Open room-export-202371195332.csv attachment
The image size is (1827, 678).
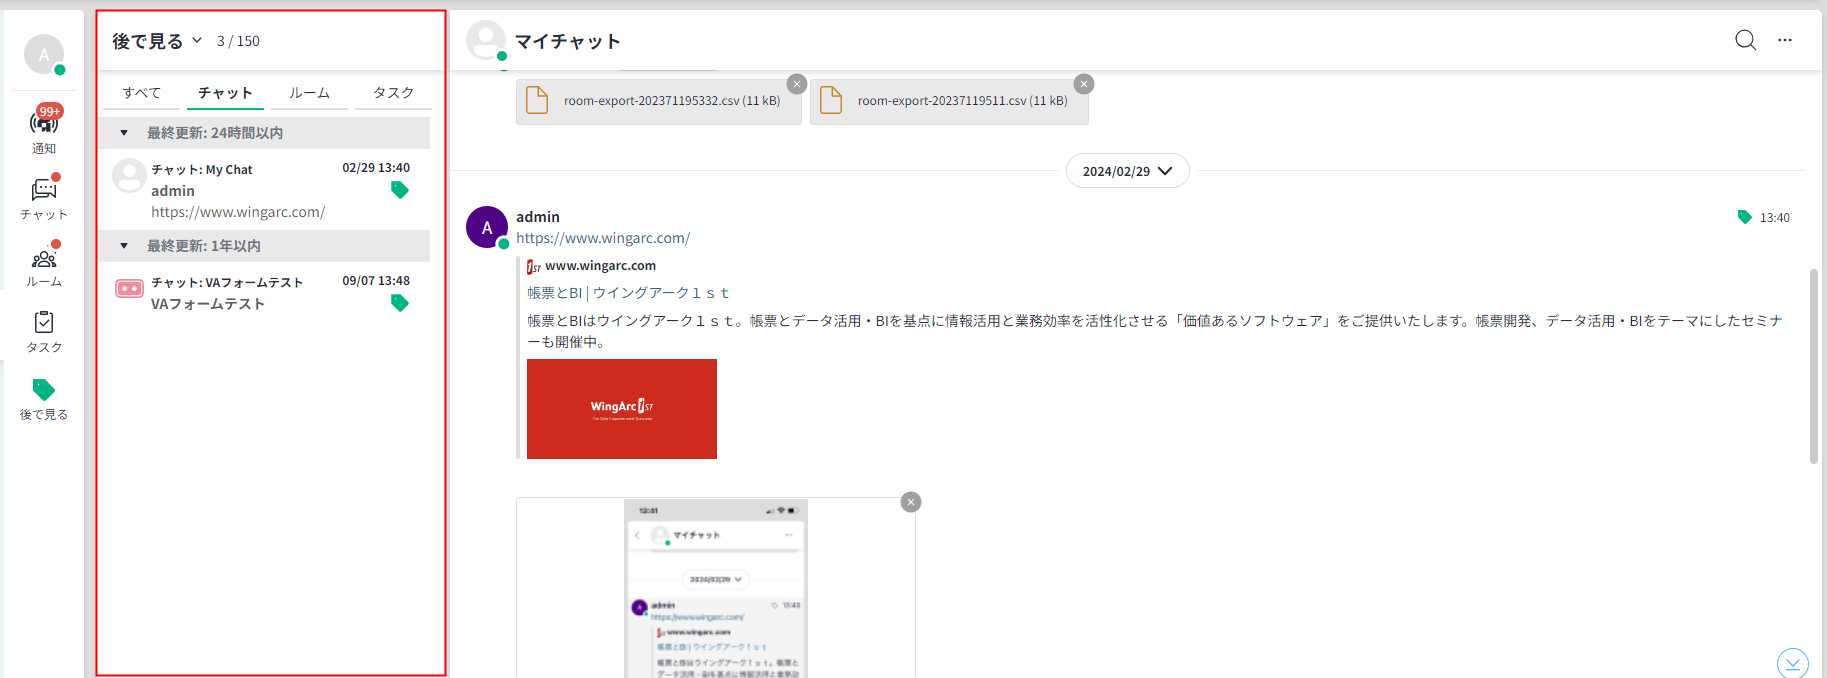pyautogui.click(x=659, y=101)
